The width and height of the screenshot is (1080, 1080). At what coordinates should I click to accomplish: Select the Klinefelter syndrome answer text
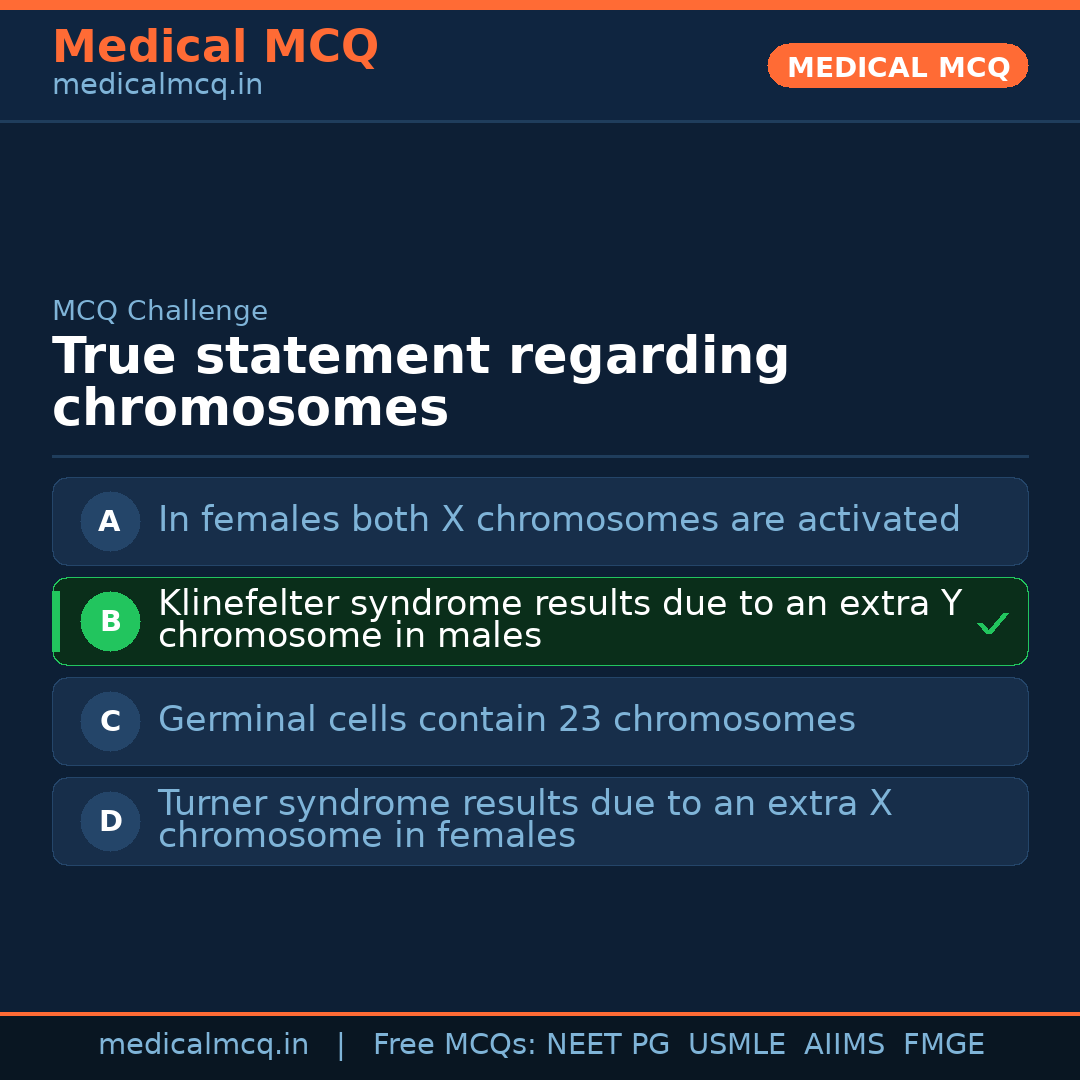(x=559, y=619)
